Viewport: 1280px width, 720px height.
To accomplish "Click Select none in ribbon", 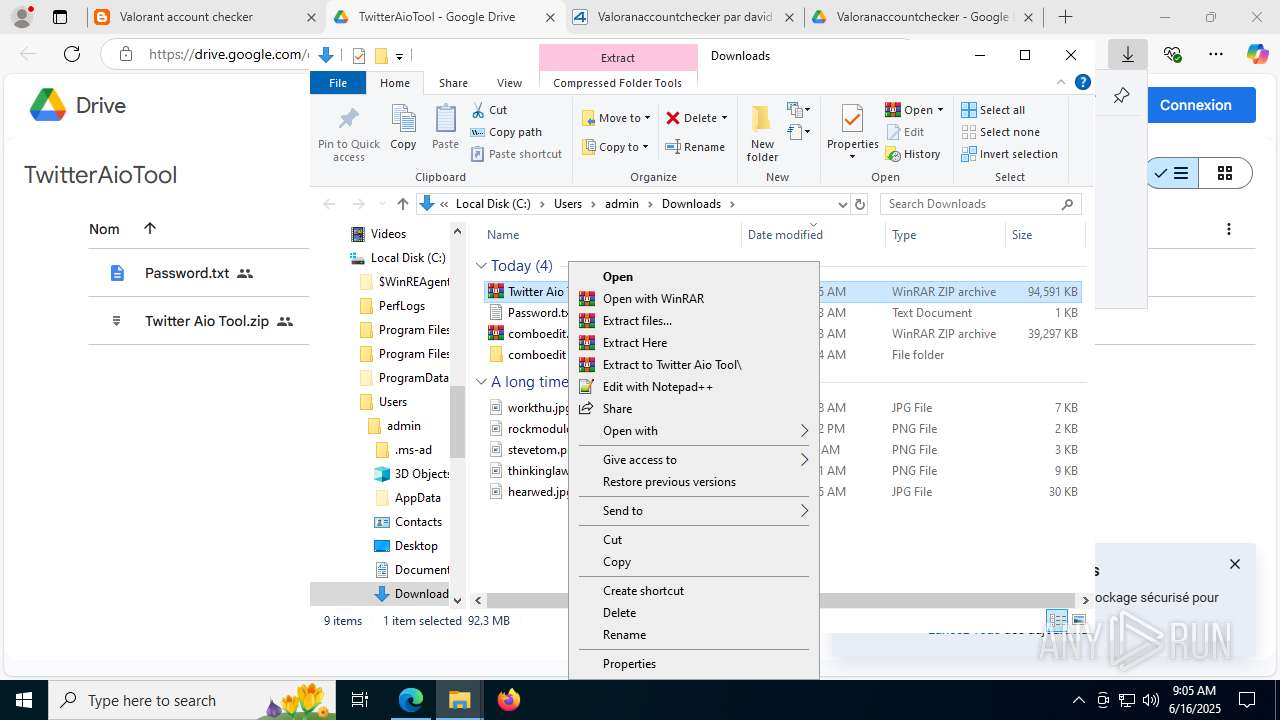I will tap(1000, 132).
